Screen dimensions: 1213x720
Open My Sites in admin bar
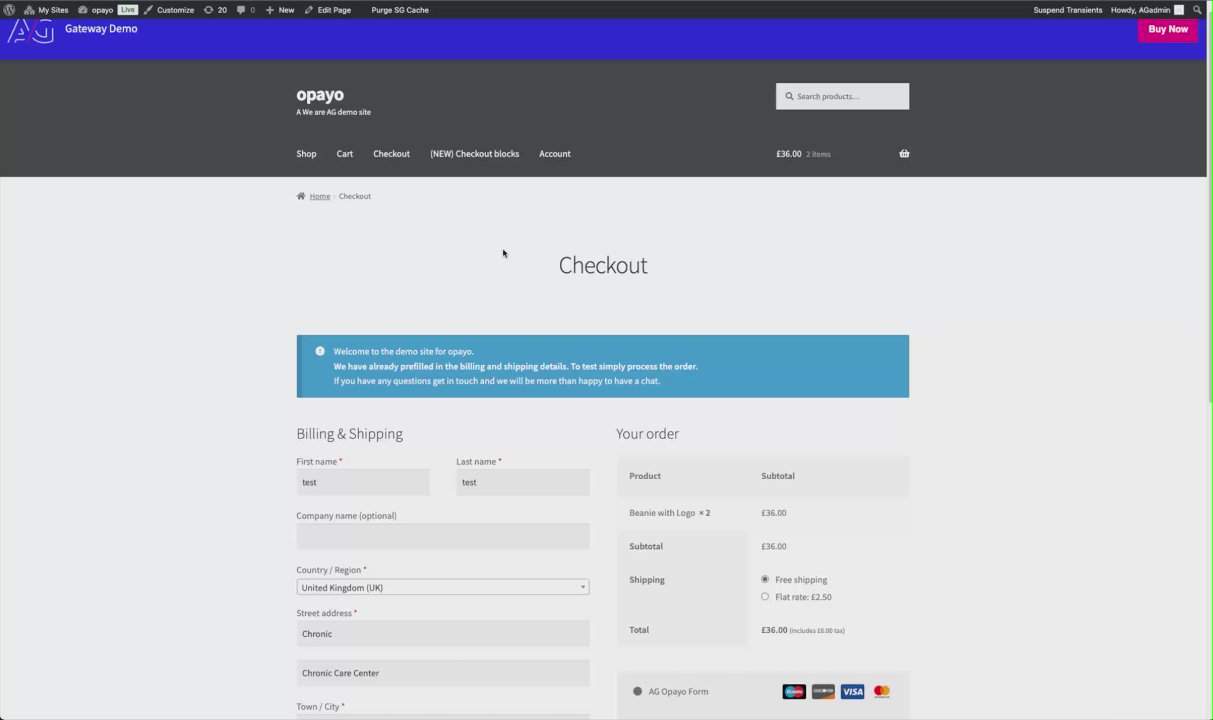pos(46,9)
